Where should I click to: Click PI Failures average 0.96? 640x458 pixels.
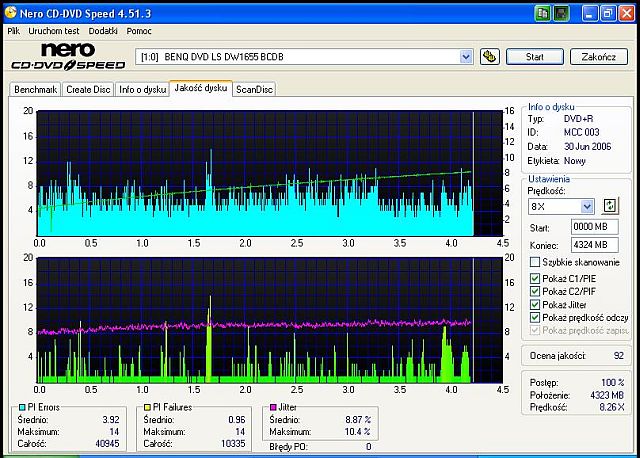pos(237,420)
